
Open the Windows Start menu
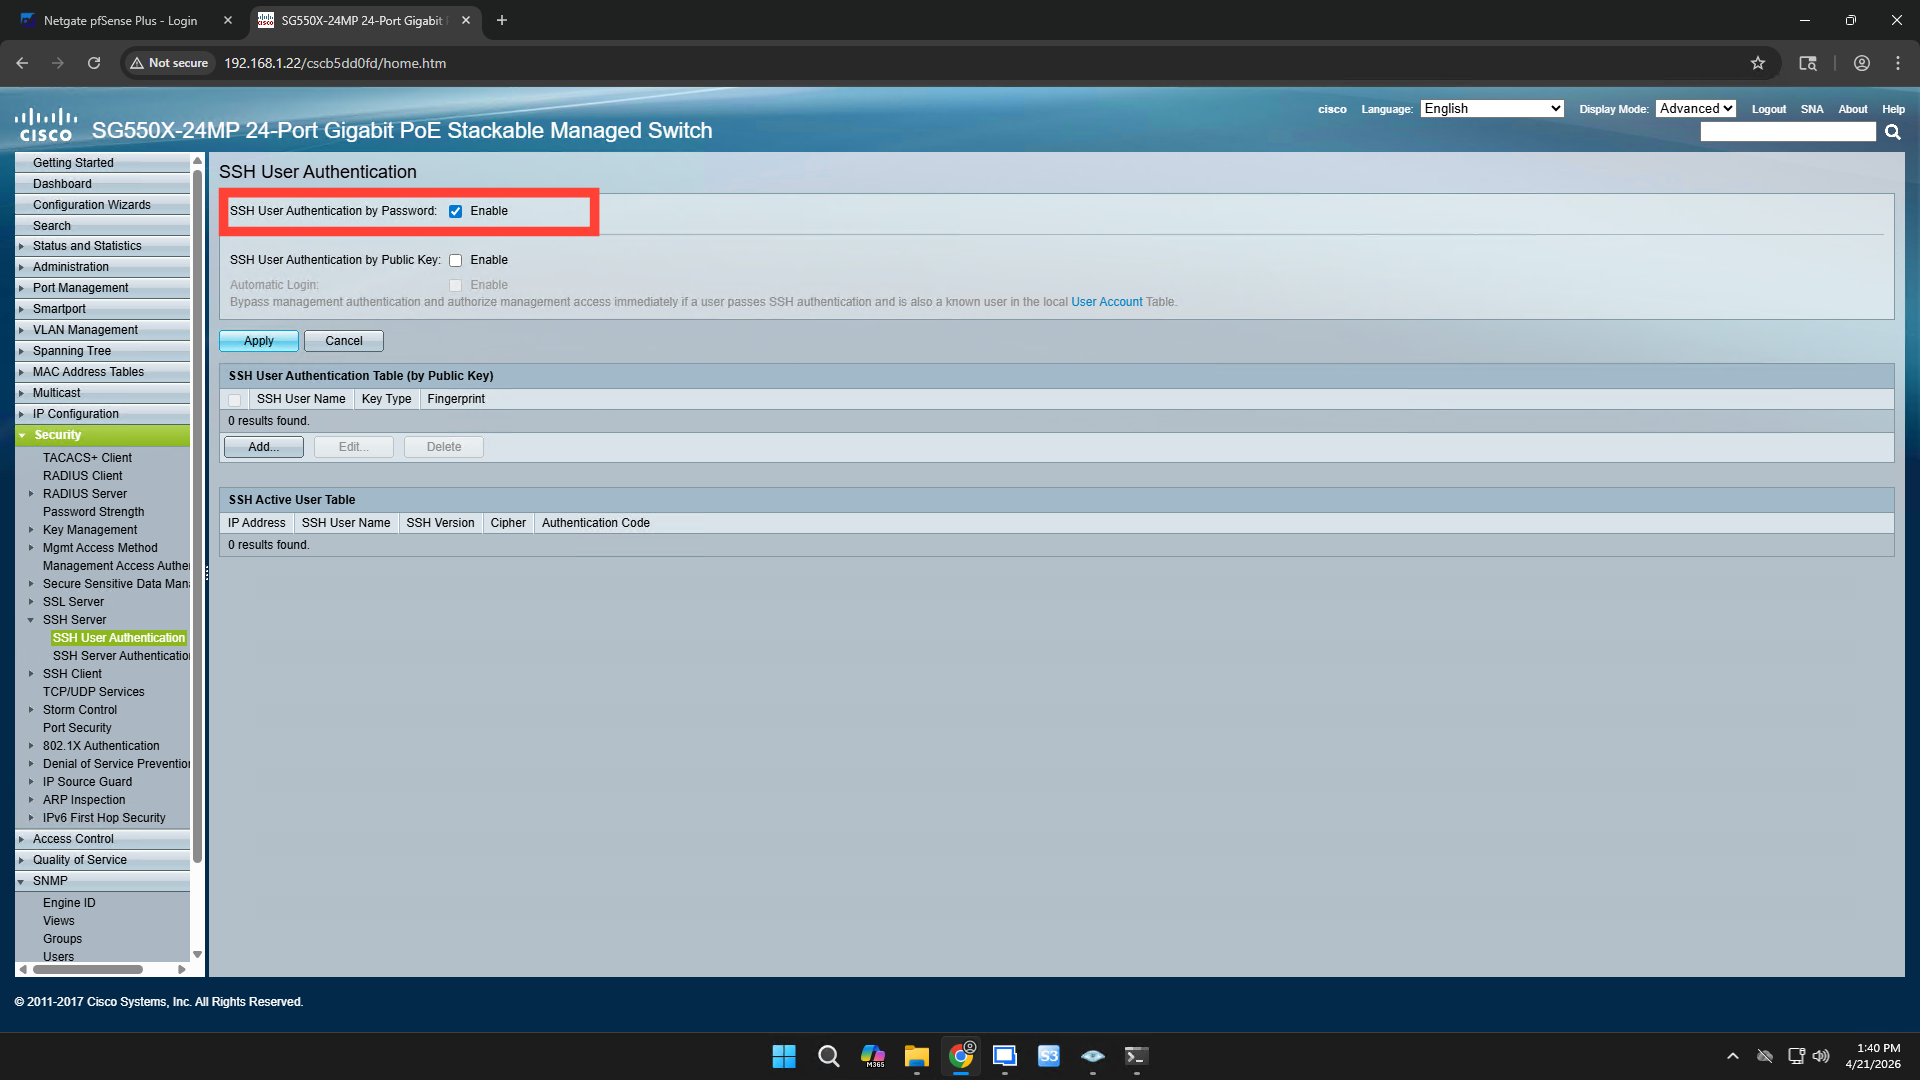point(784,1056)
